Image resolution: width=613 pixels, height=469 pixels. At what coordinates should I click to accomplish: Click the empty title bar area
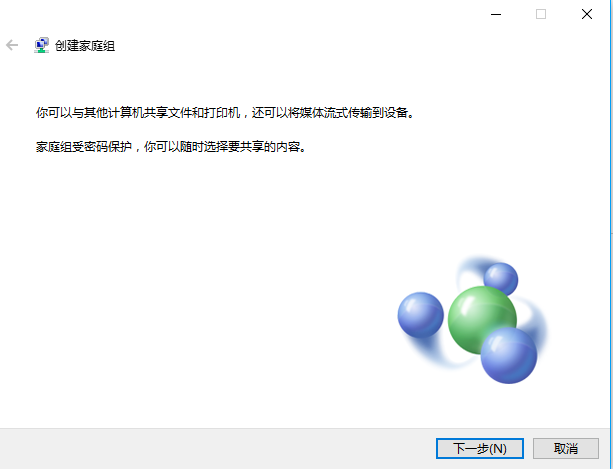point(274,14)
